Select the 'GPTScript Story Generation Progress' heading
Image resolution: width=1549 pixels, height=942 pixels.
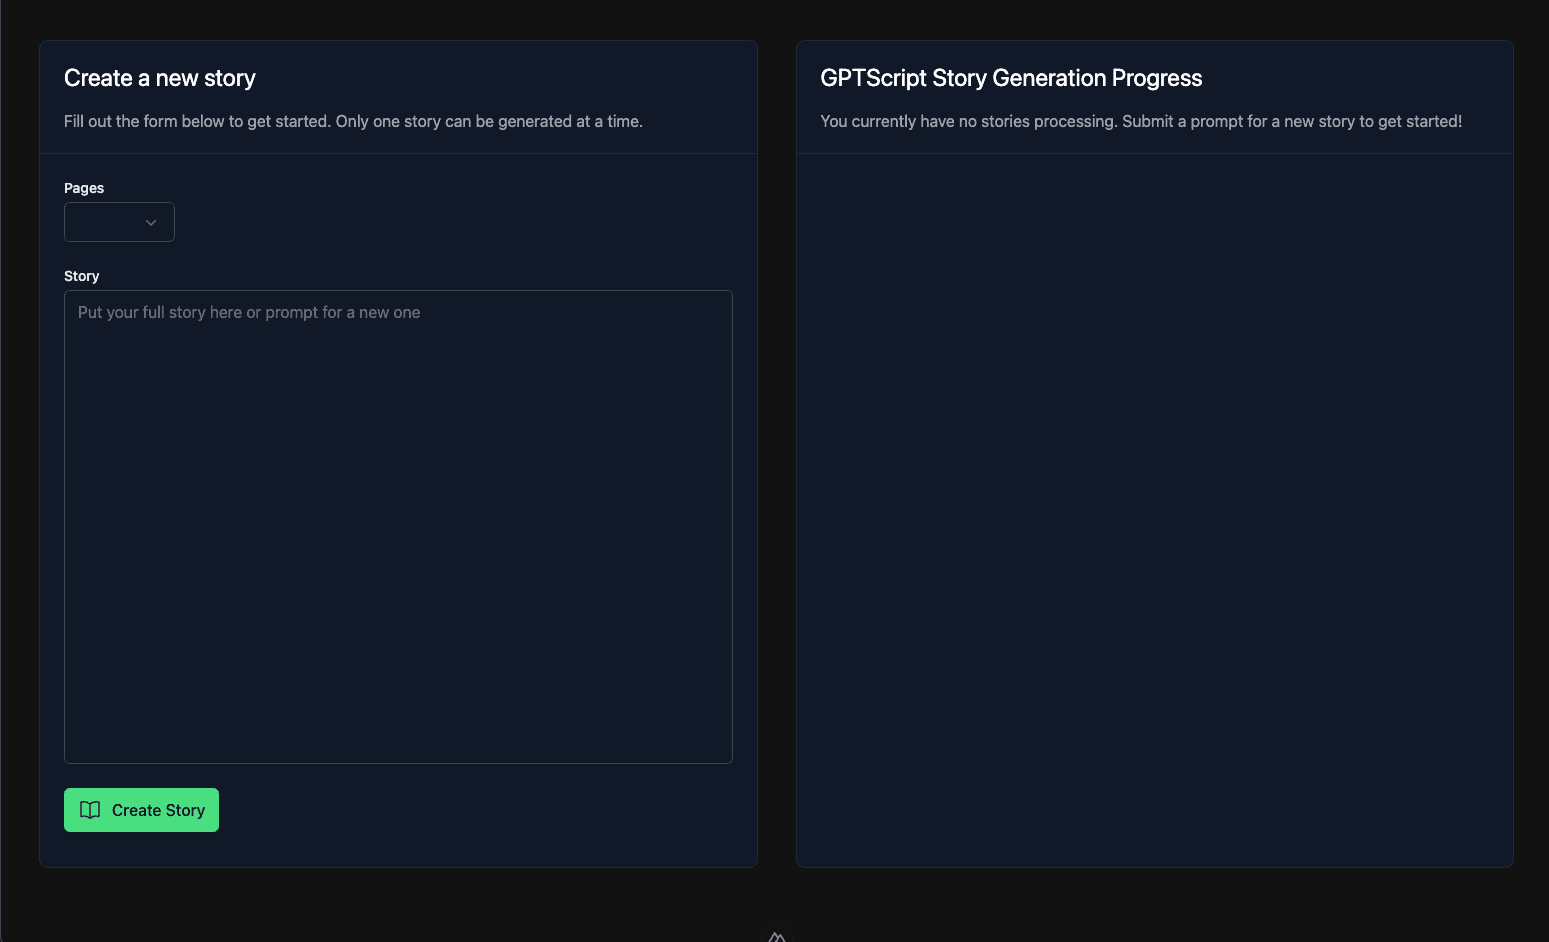(1011, 78)
